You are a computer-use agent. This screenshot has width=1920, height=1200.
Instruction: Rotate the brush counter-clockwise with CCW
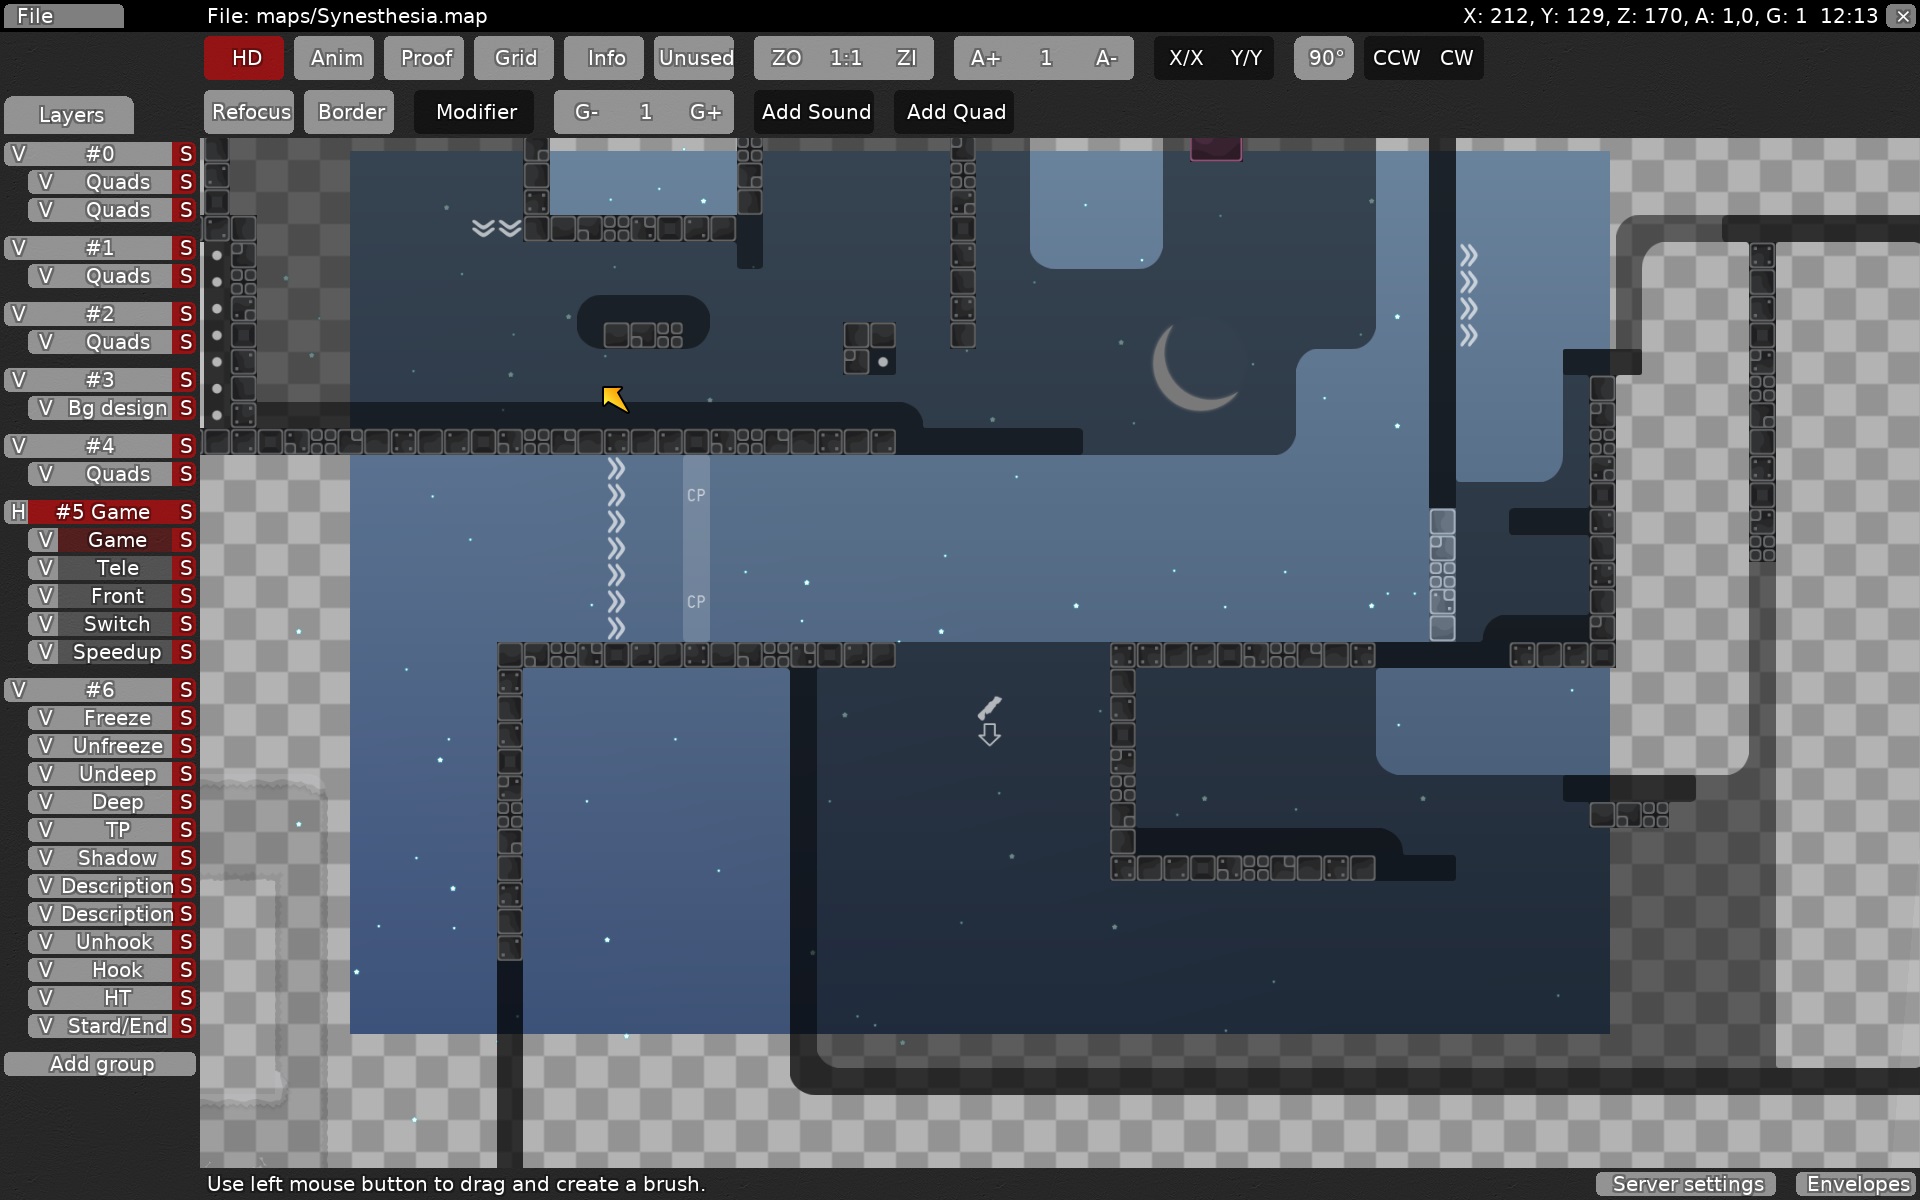[x=1395, y=57]
